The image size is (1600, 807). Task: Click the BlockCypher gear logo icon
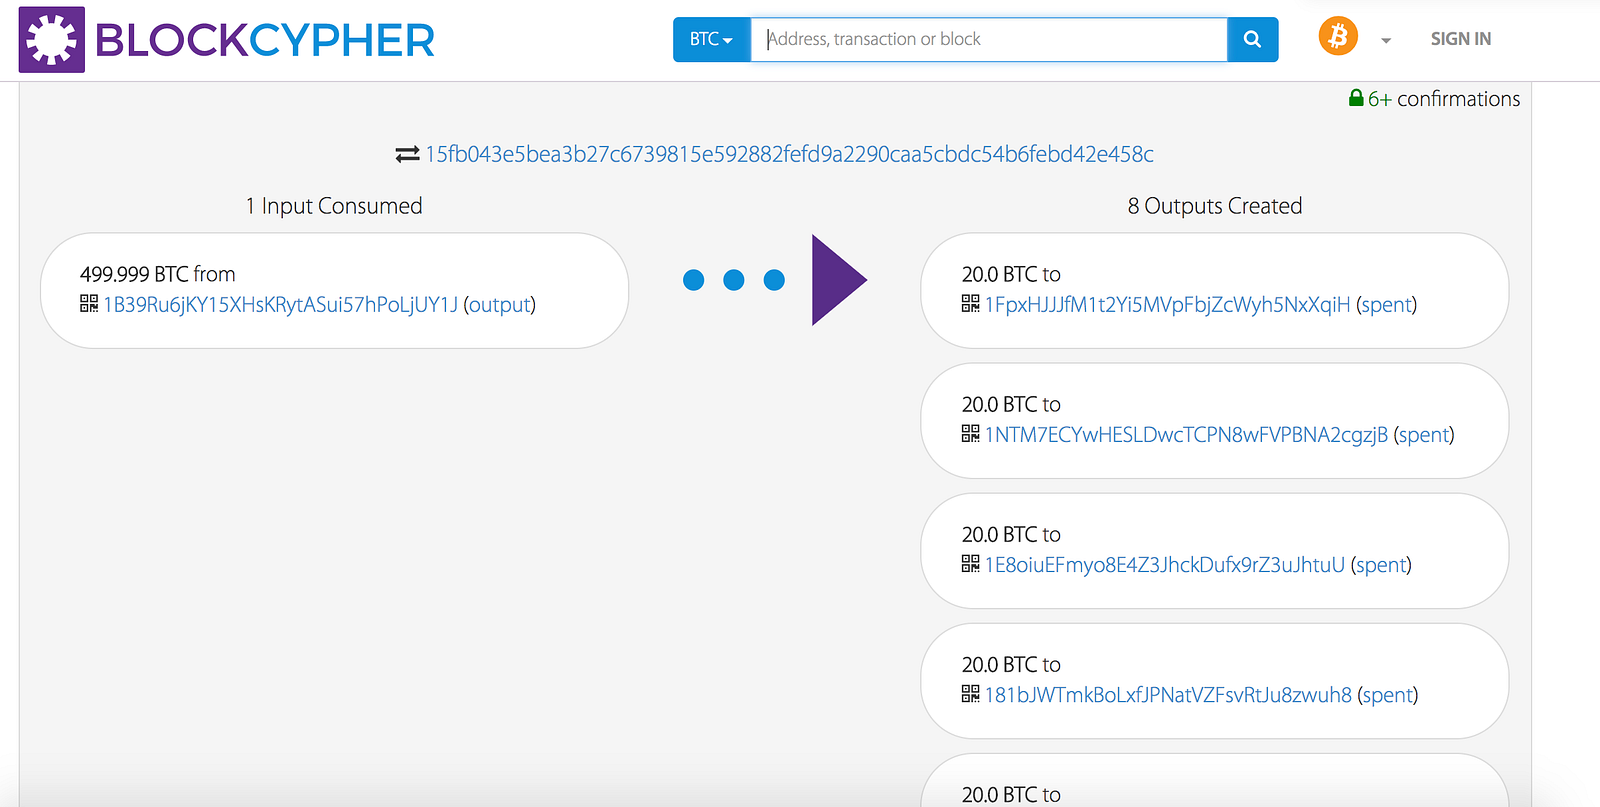52,40
